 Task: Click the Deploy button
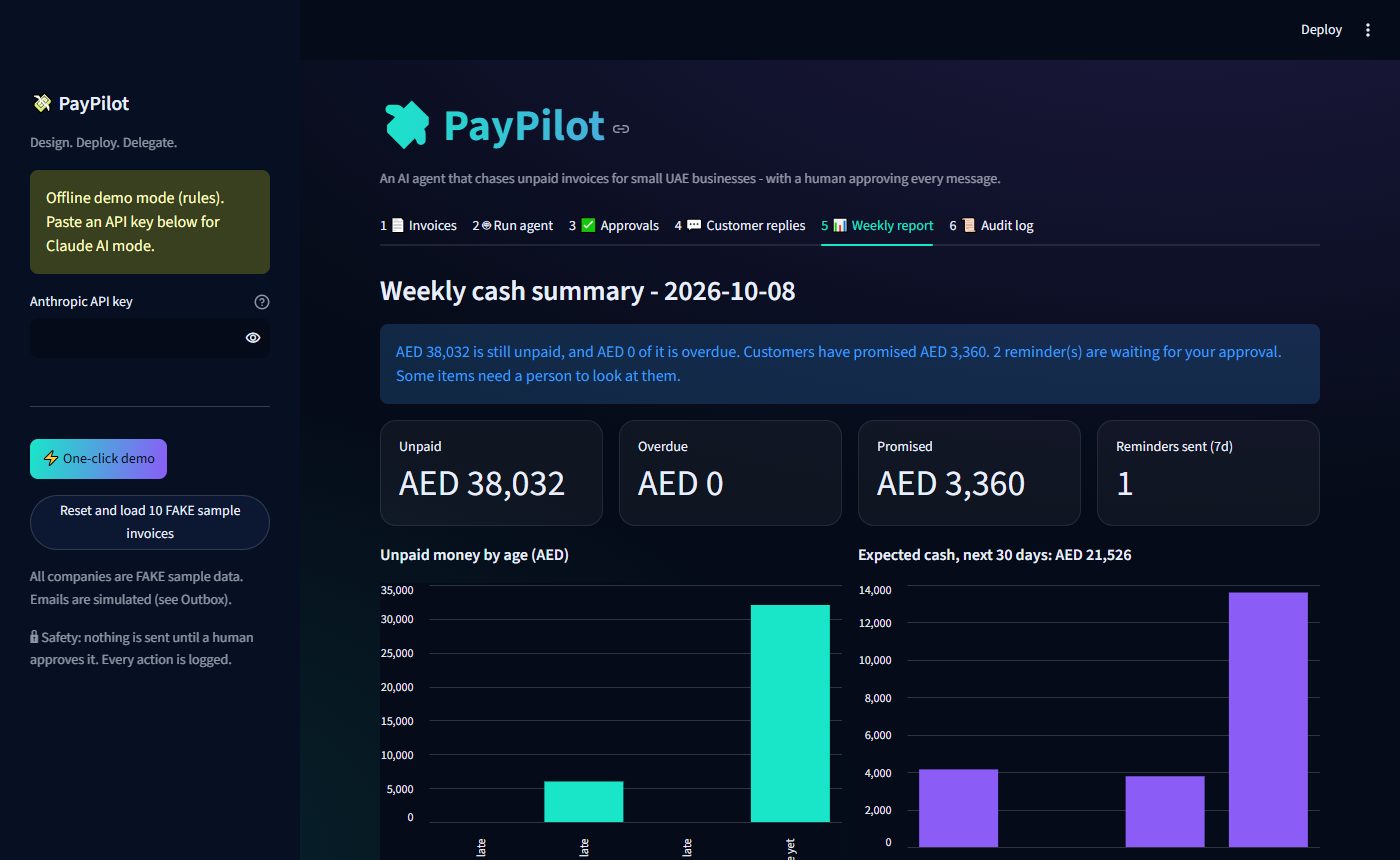click(1321, 30)
